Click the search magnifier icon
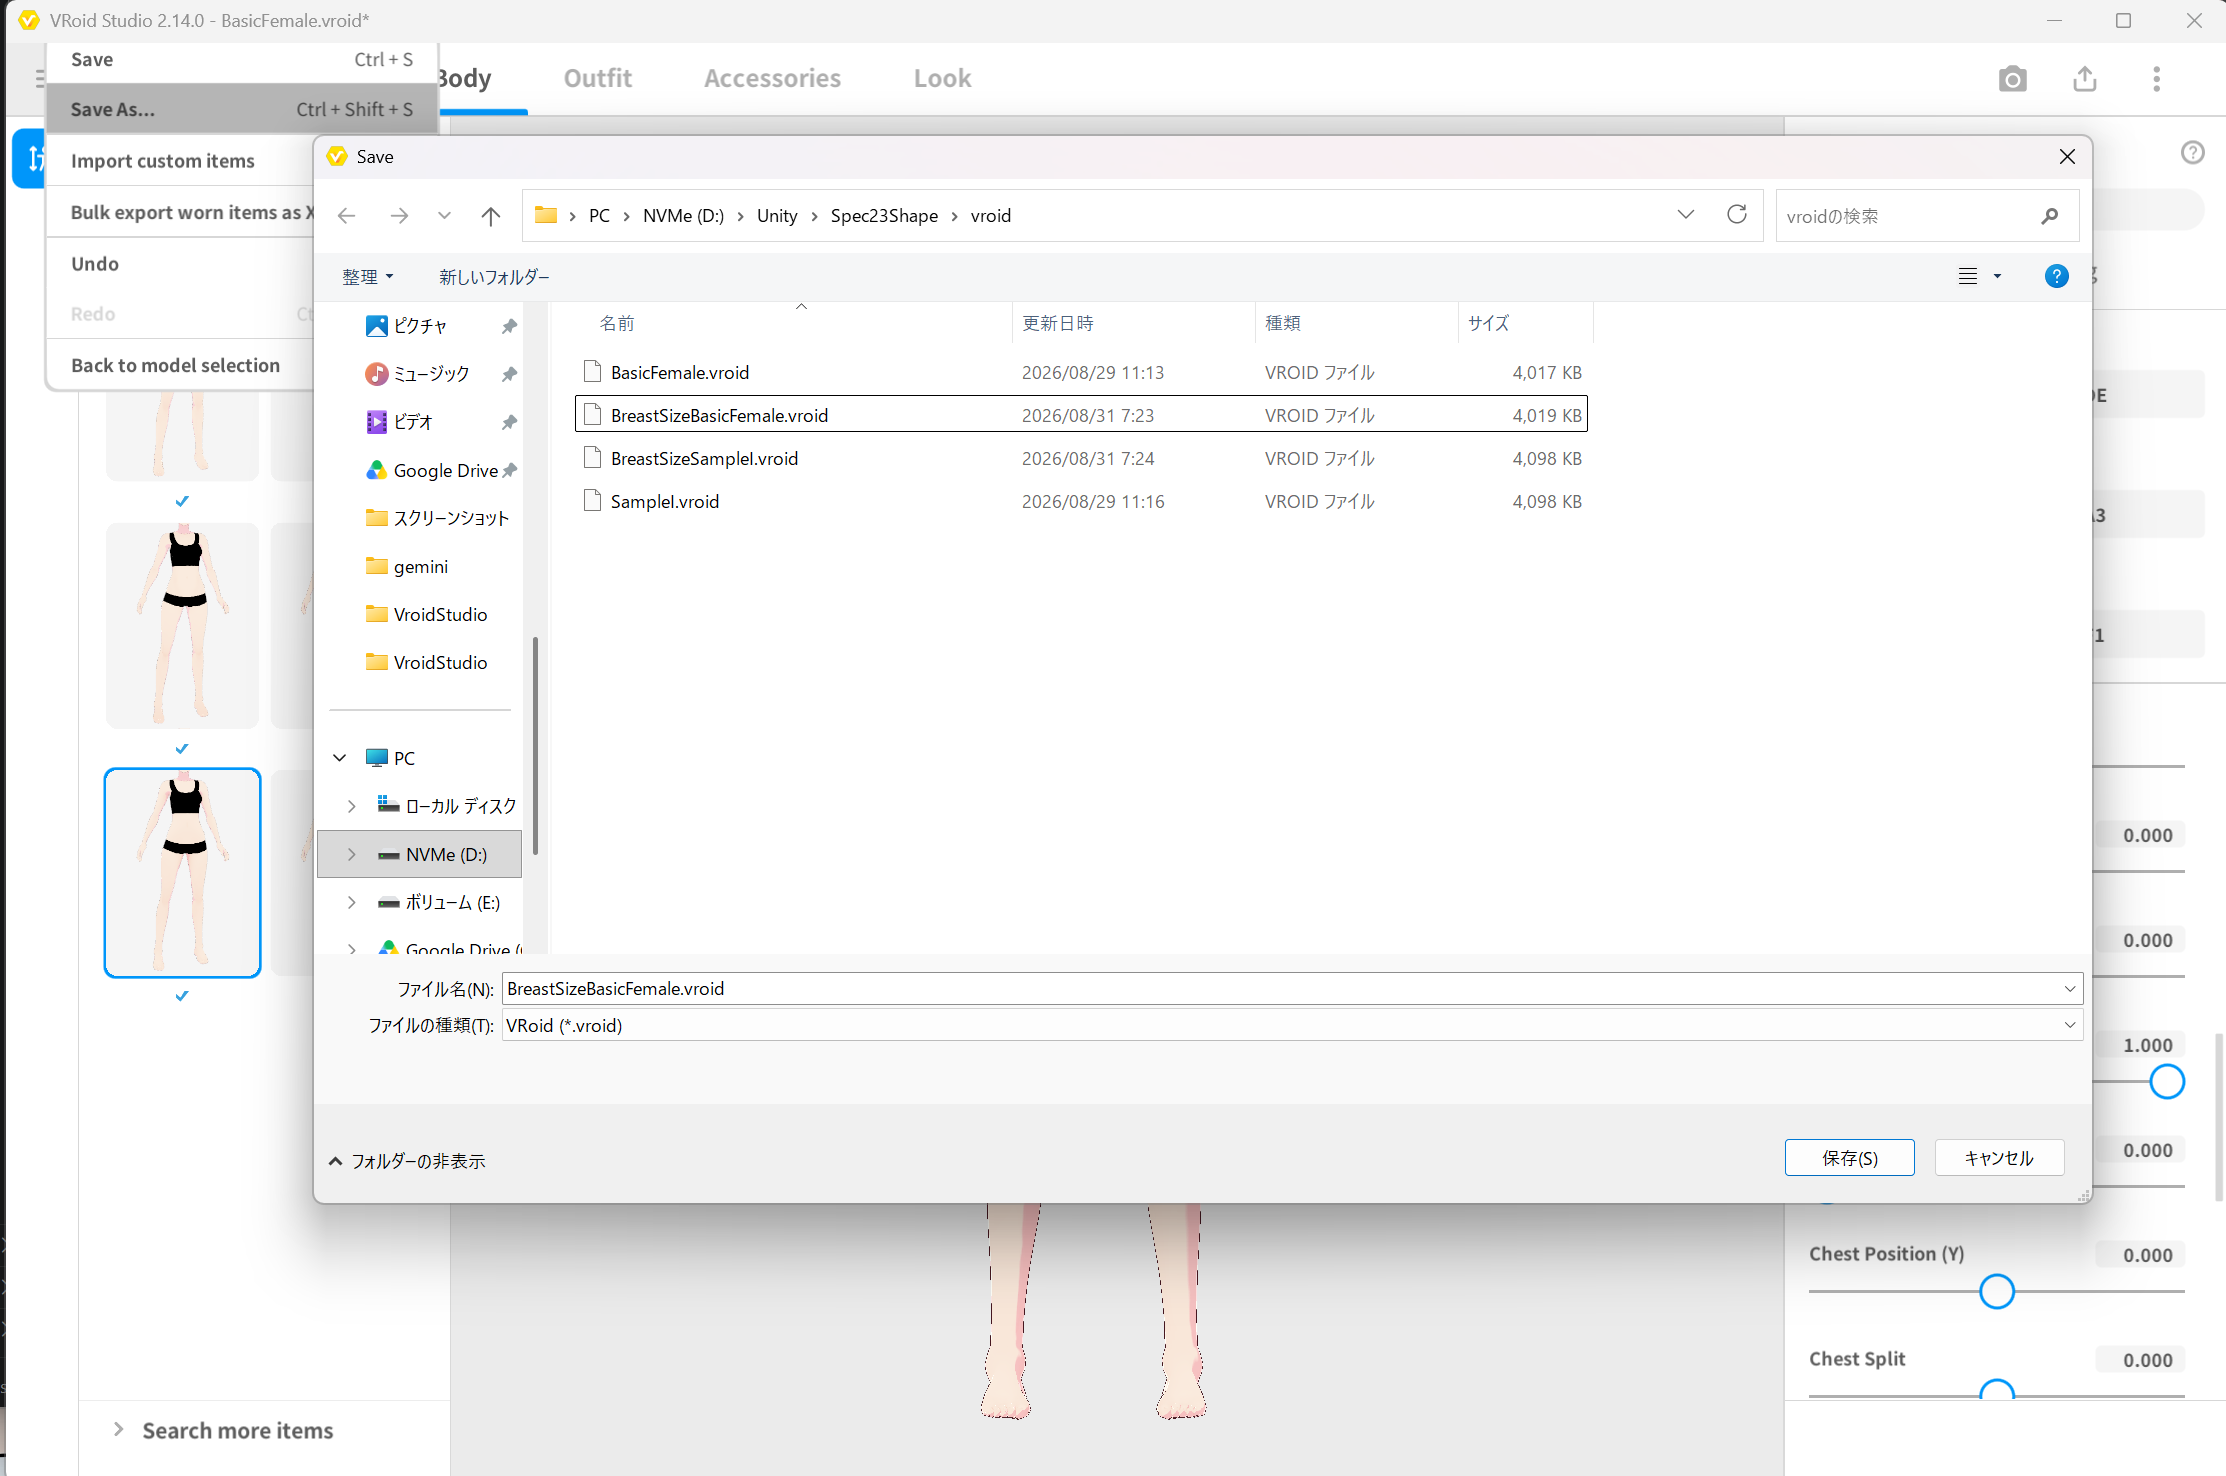Image resolution: width=2226 pixels, height=1476 pixels. (x=2050, y=216)
